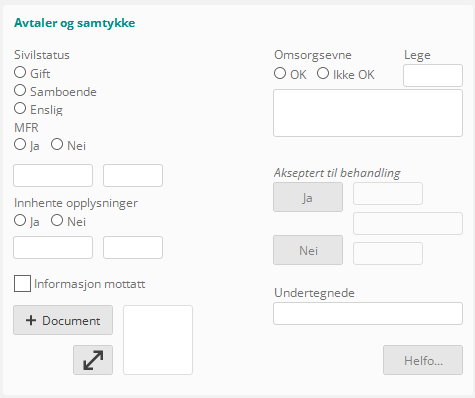Viewport: 475px width, 398px height.
Task: Select Ja under Innhente opplysninger
Action: (20, 220)
